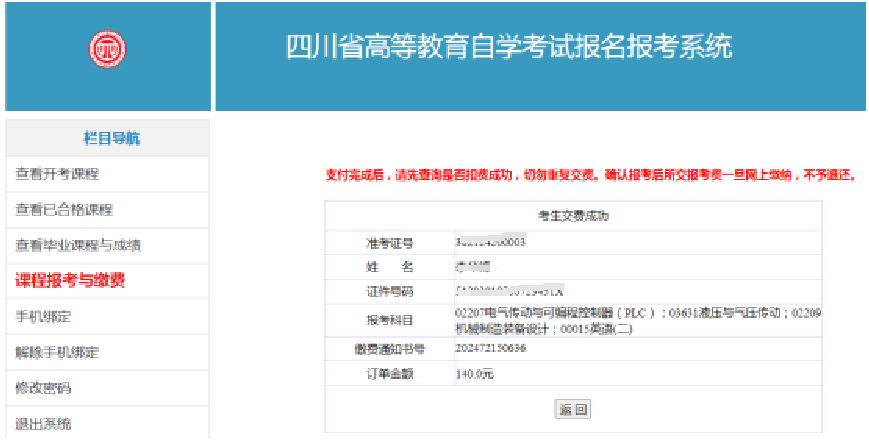Click the 报考科目 course list text
Screen dimensions: 869x440
(637, 320)
